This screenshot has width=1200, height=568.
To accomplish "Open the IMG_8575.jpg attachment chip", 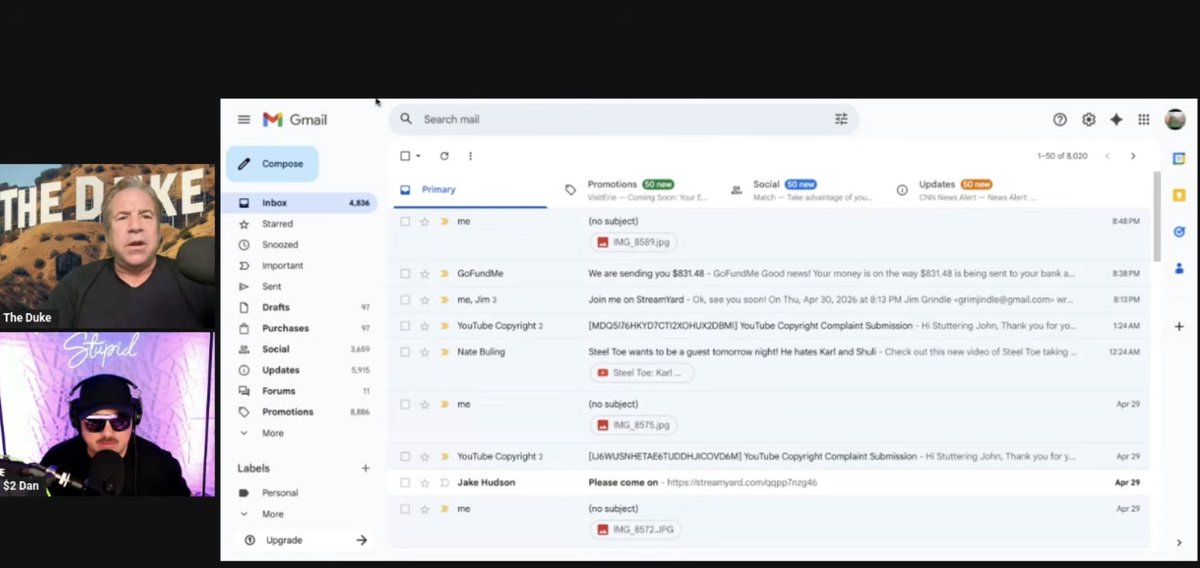I will (x=634, y=425).
